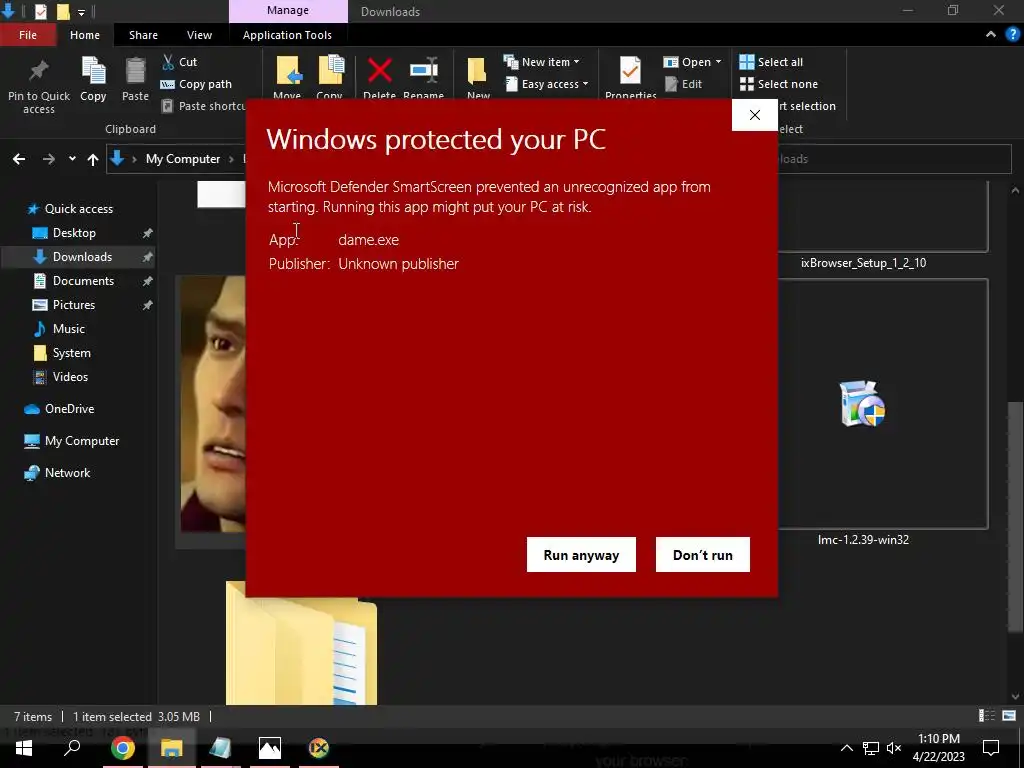This screenshot has height=768, width=1024.
Task: Click the Cut scissors icon
Action: [168, 62]
